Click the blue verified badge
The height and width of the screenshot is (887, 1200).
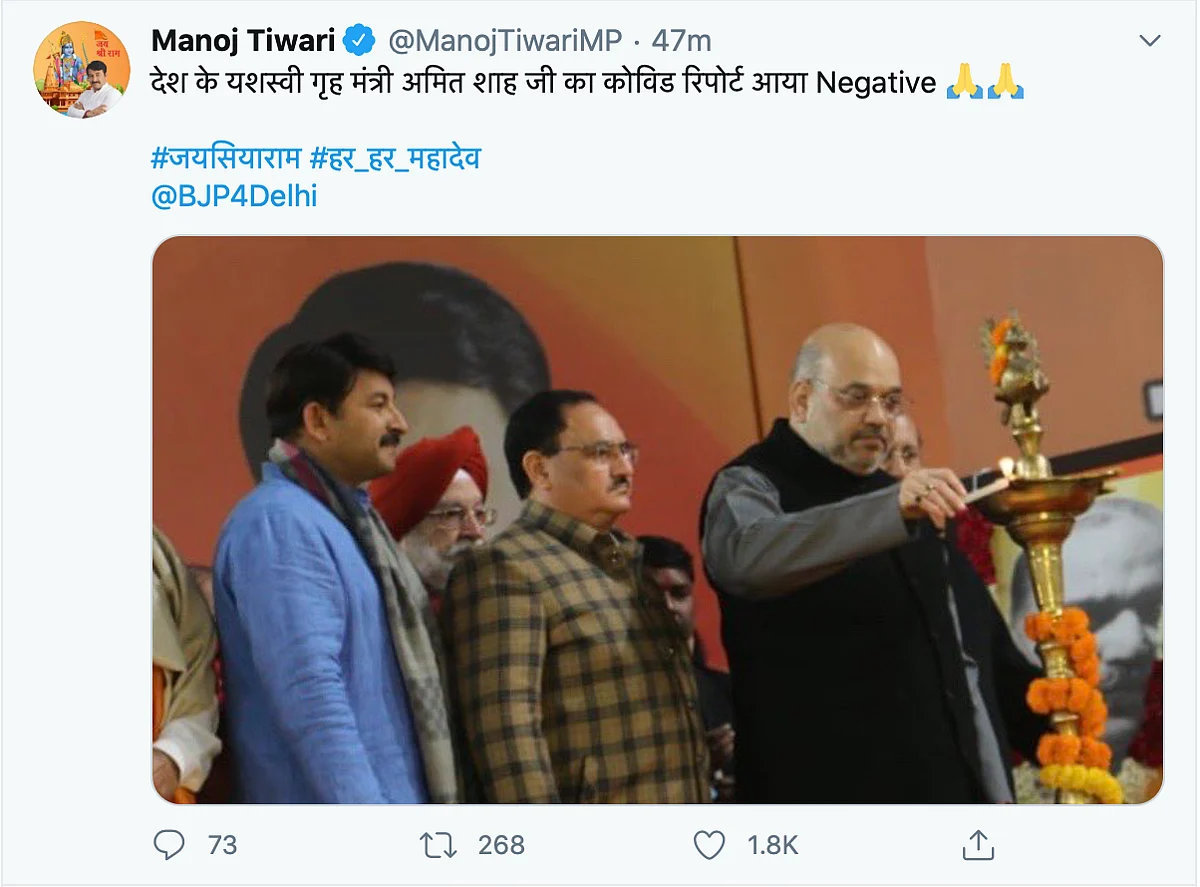point(359,41)
